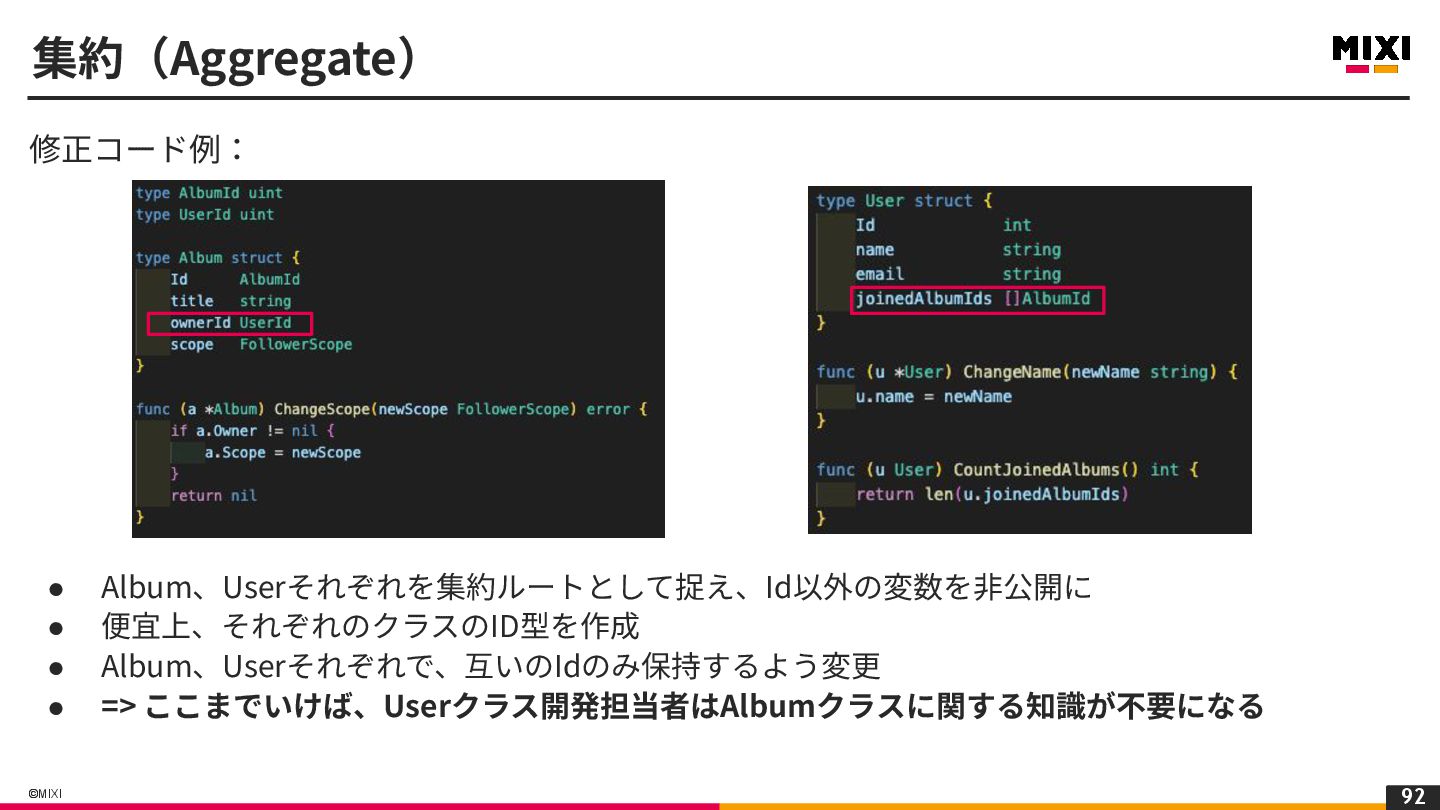1440x810 pixels.
Task: Click the line 'type Album struct {'
Action: (218, 258)
